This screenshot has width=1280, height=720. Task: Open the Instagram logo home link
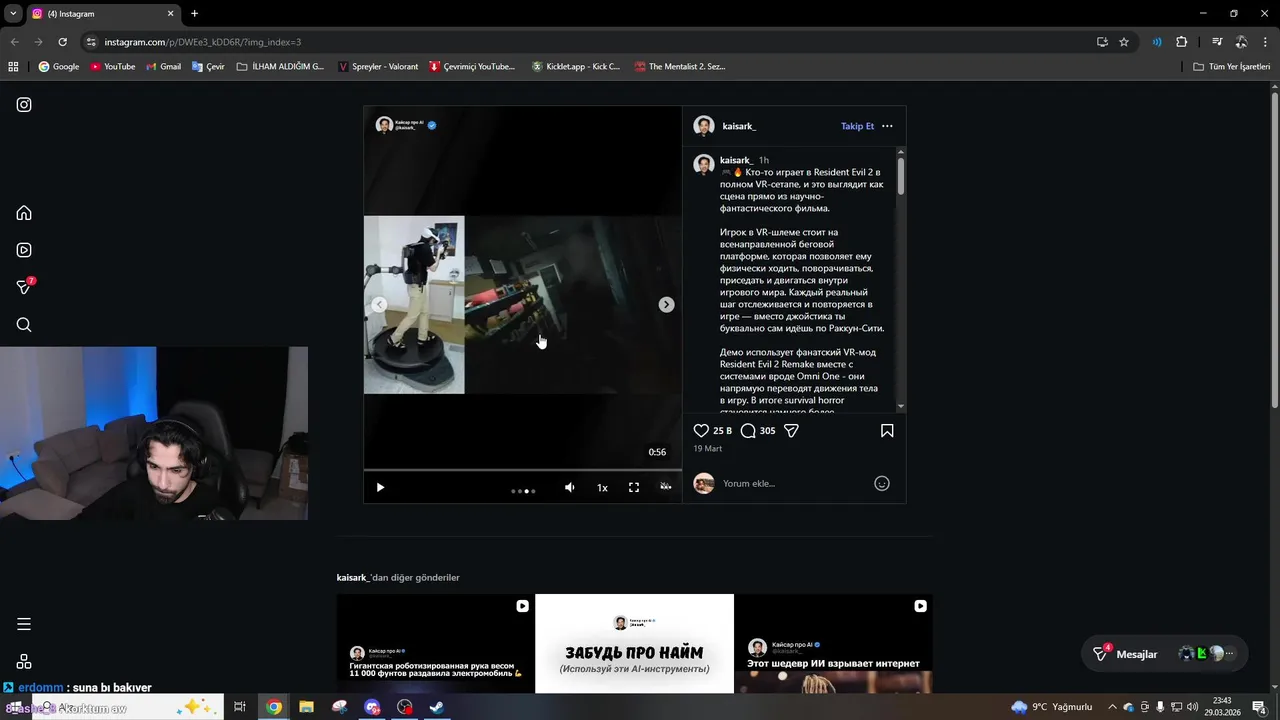click(24, 105)
